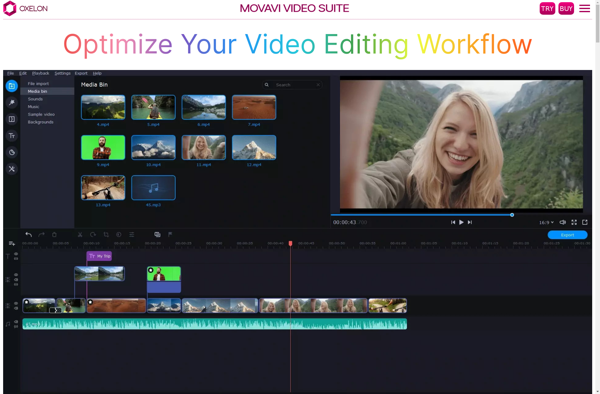Image resolution: width=600 pixels, height=394 pixels.
Task: Open the Filters magic wand sidebar icon
Action: (11, 103)
